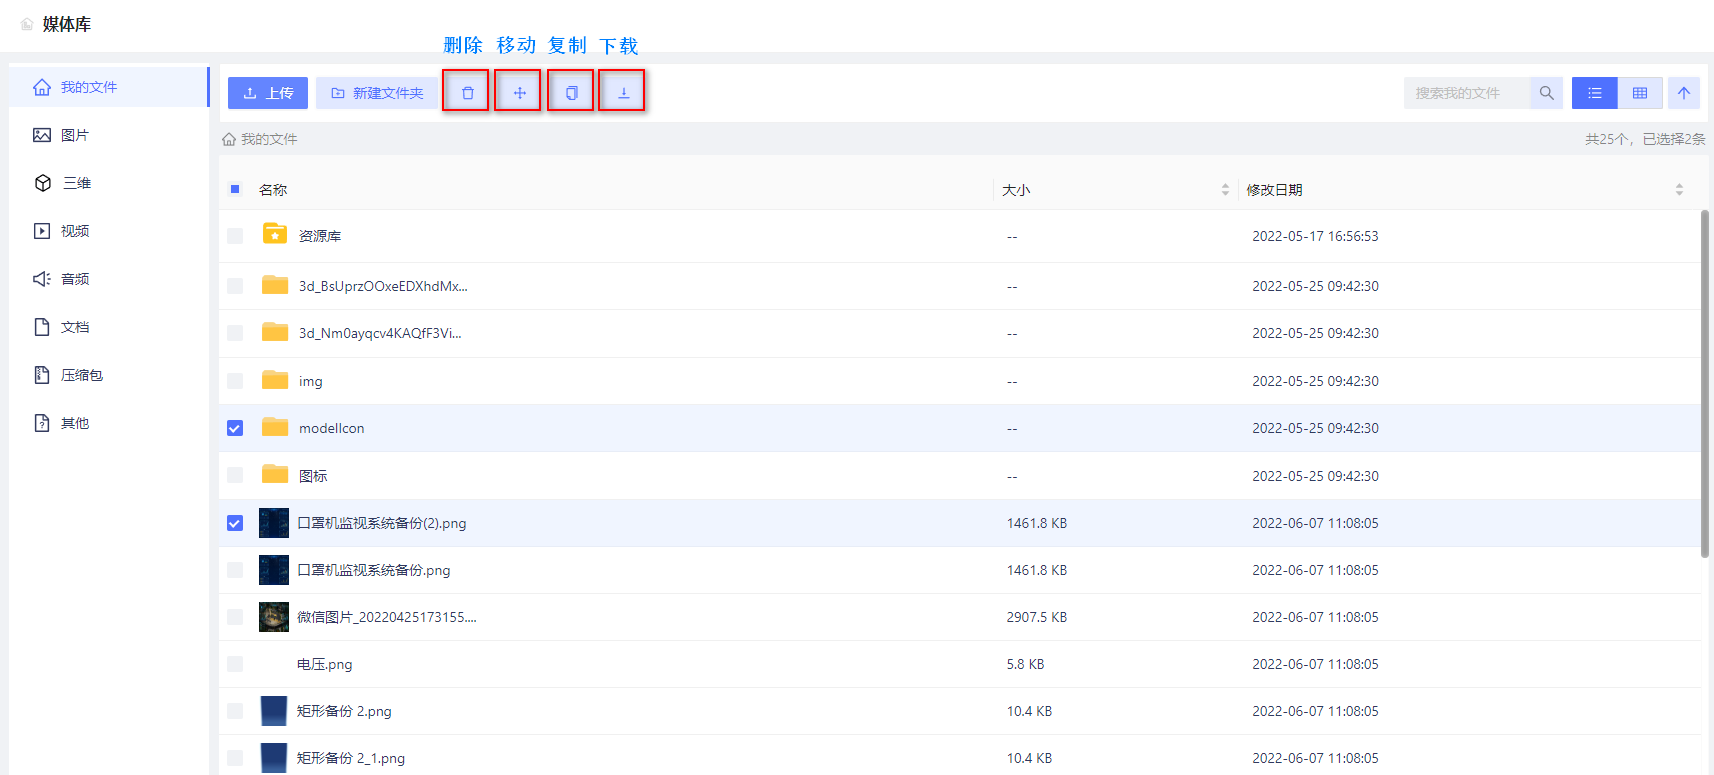This screenshot has width=1714, height=775.
Task: Switch to list view
Action: [x=1595, y=93]
